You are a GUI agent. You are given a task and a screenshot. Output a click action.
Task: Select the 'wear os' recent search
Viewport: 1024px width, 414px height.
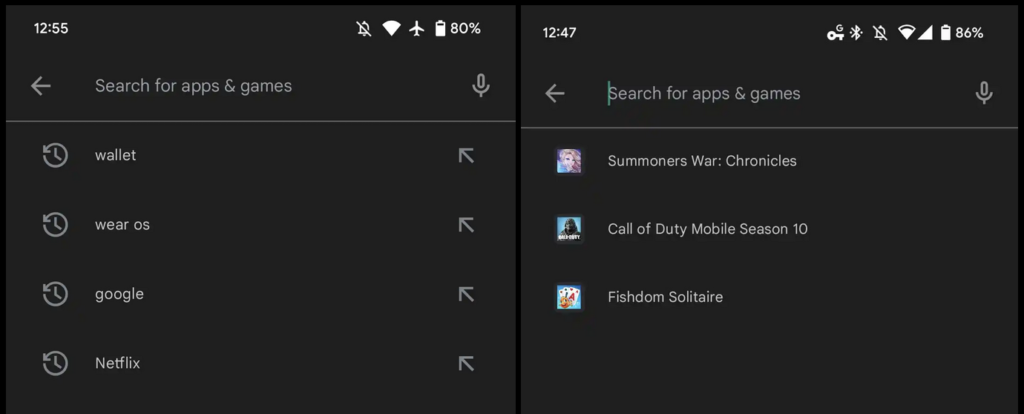pyautogui.click(x=261, y=225)
